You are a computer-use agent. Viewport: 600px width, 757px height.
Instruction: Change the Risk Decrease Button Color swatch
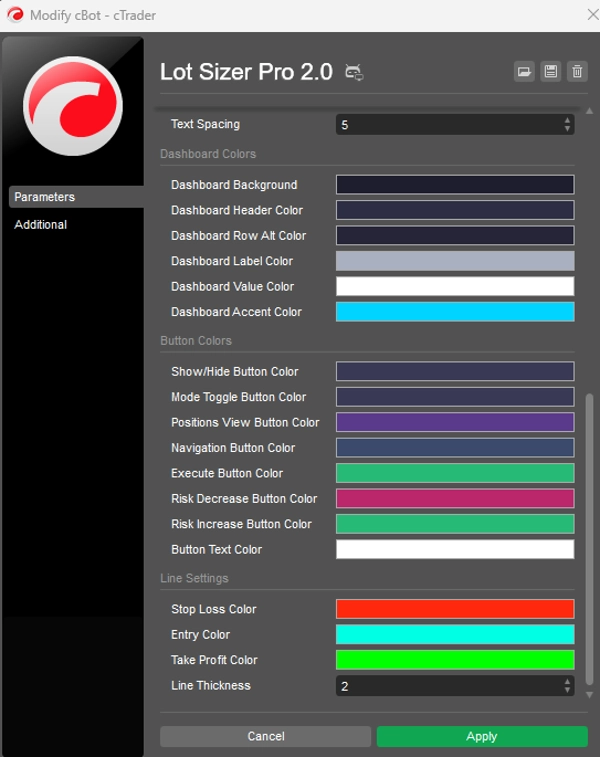coord(455,499)
